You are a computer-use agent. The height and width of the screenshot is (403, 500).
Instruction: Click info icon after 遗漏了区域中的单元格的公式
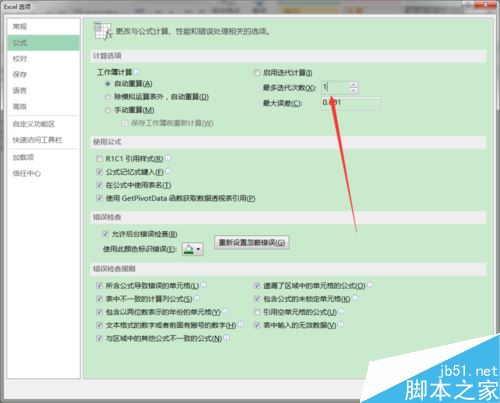coord(370,285)
